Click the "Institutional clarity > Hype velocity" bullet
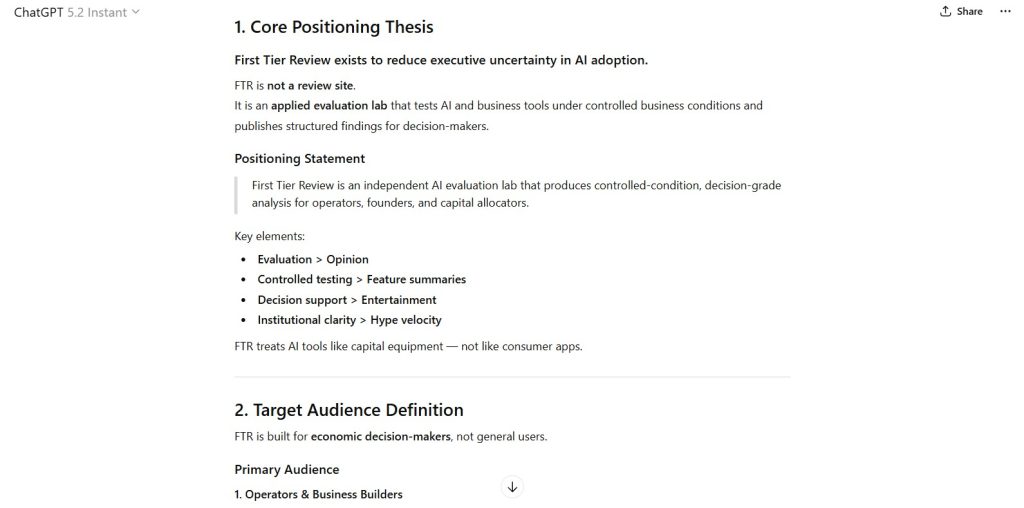This screenshot has height=508, width=1024. click(x=349, y=320)
